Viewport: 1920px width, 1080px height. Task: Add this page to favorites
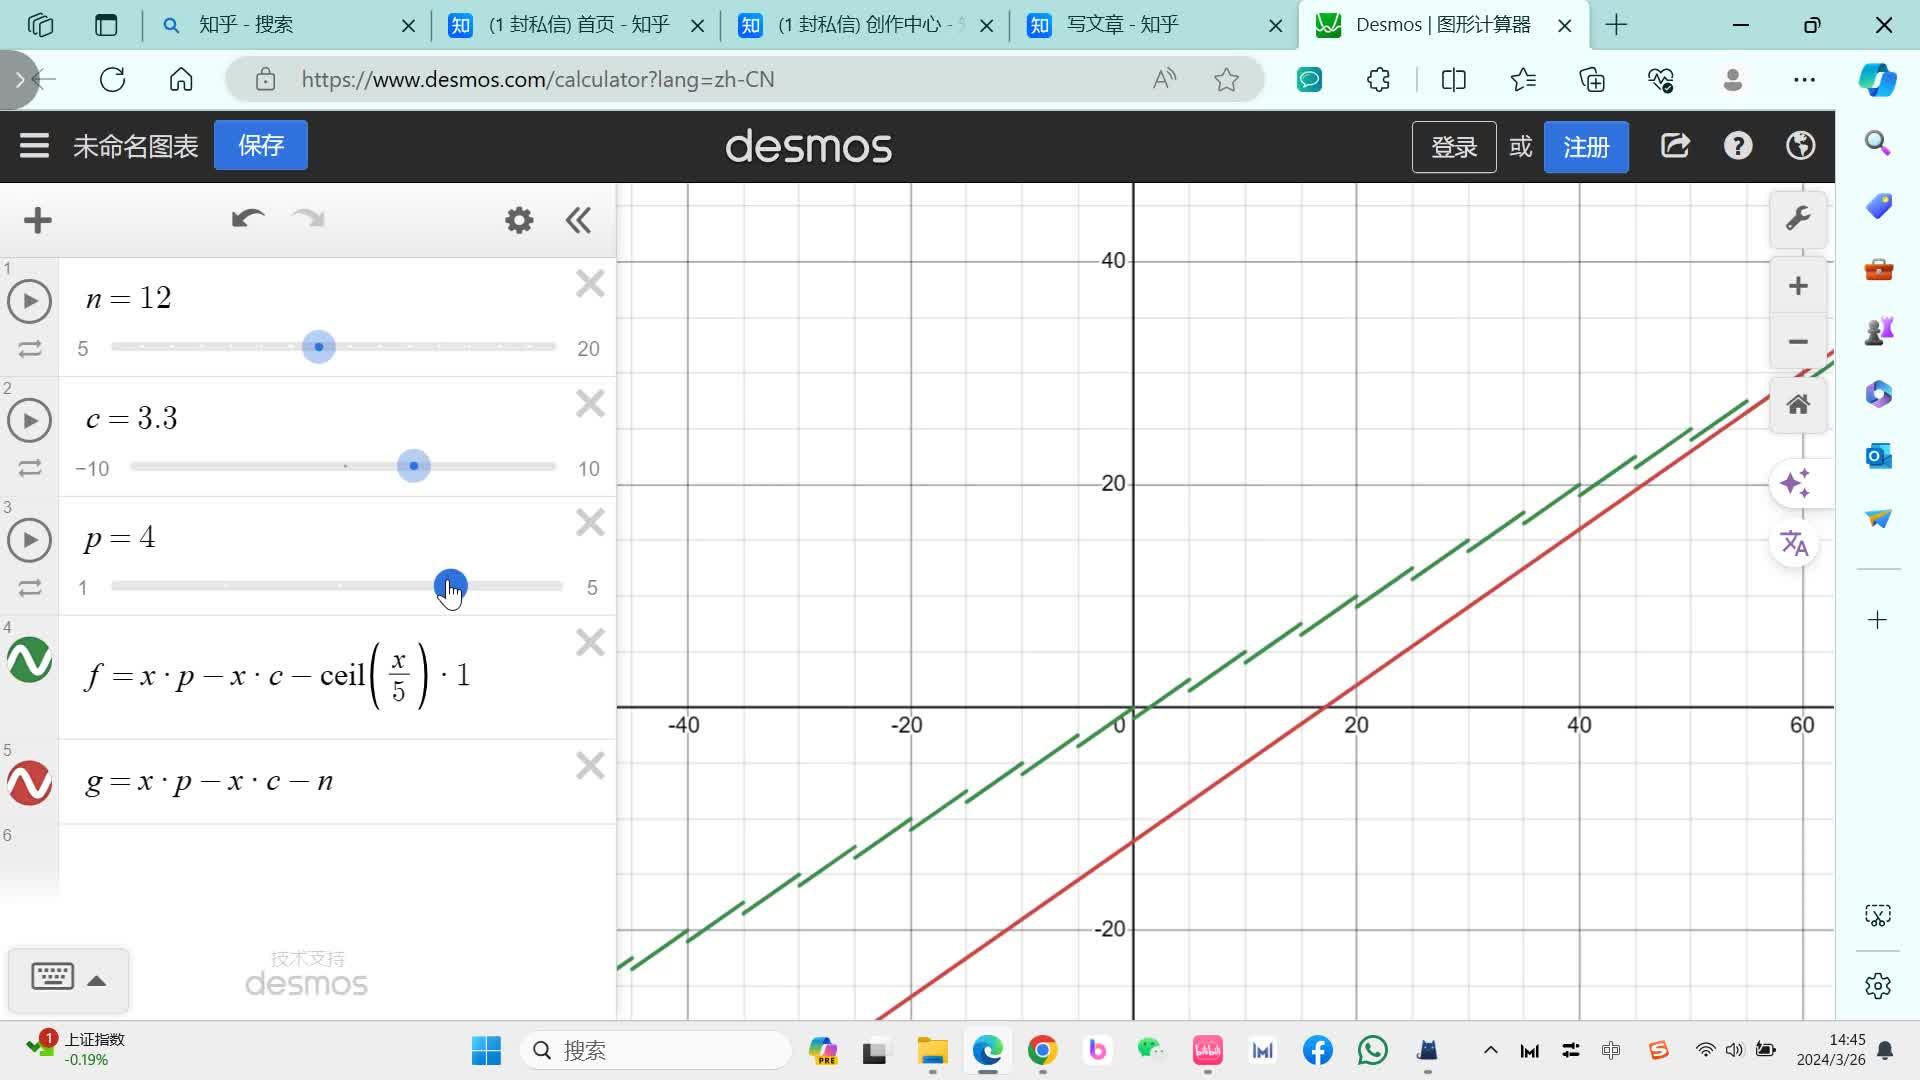(1227, 80)
